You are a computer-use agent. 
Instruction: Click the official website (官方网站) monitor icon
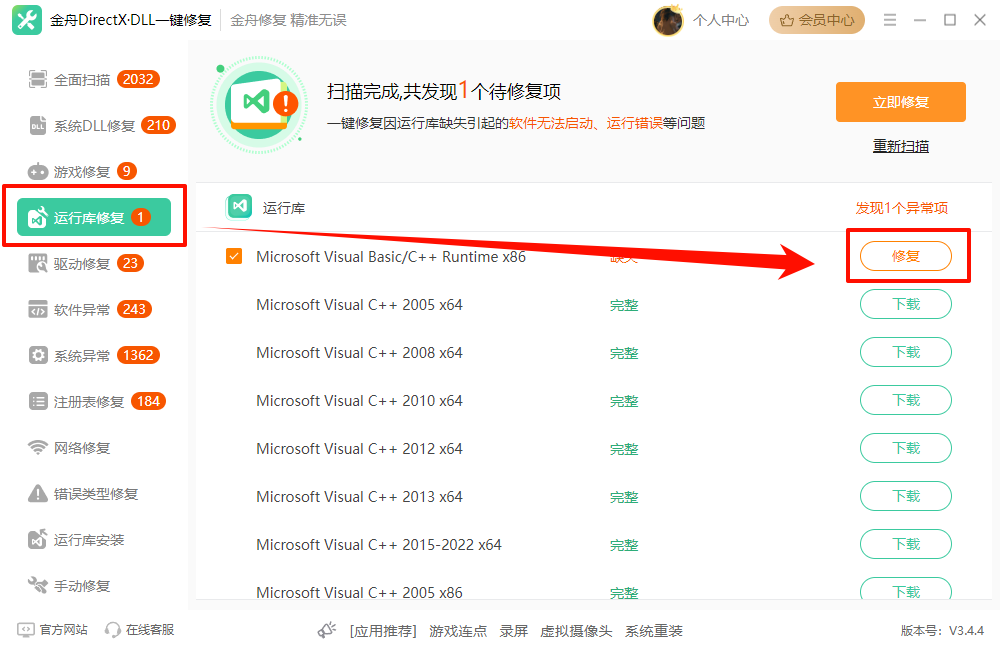25,630
